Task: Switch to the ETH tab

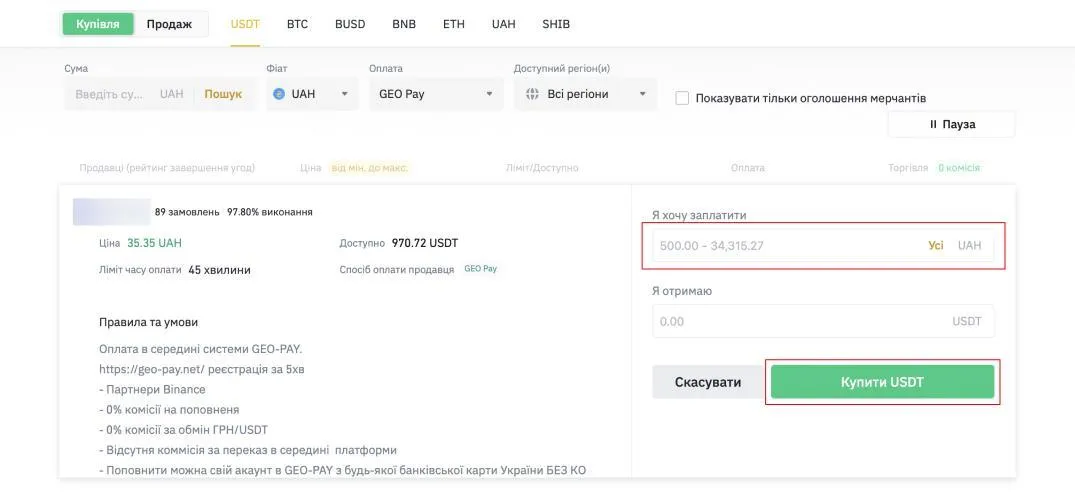Action: point(454,24)
